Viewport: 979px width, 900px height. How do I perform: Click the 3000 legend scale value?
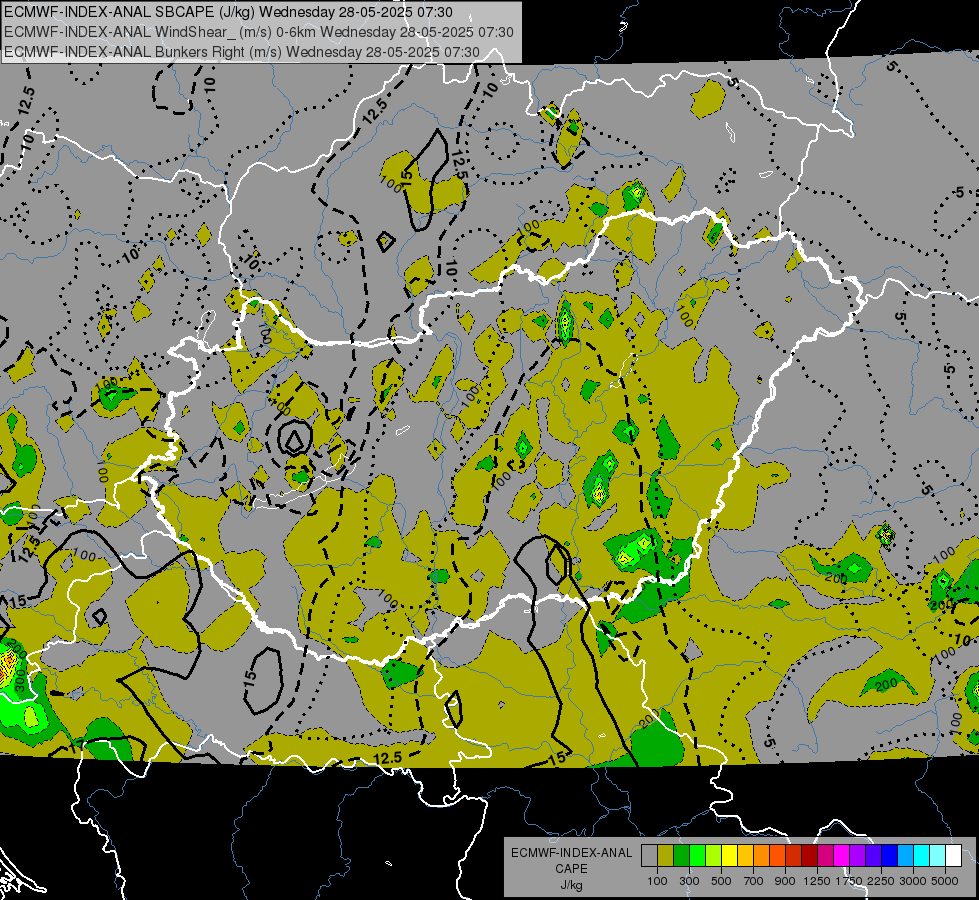(913, 881)
